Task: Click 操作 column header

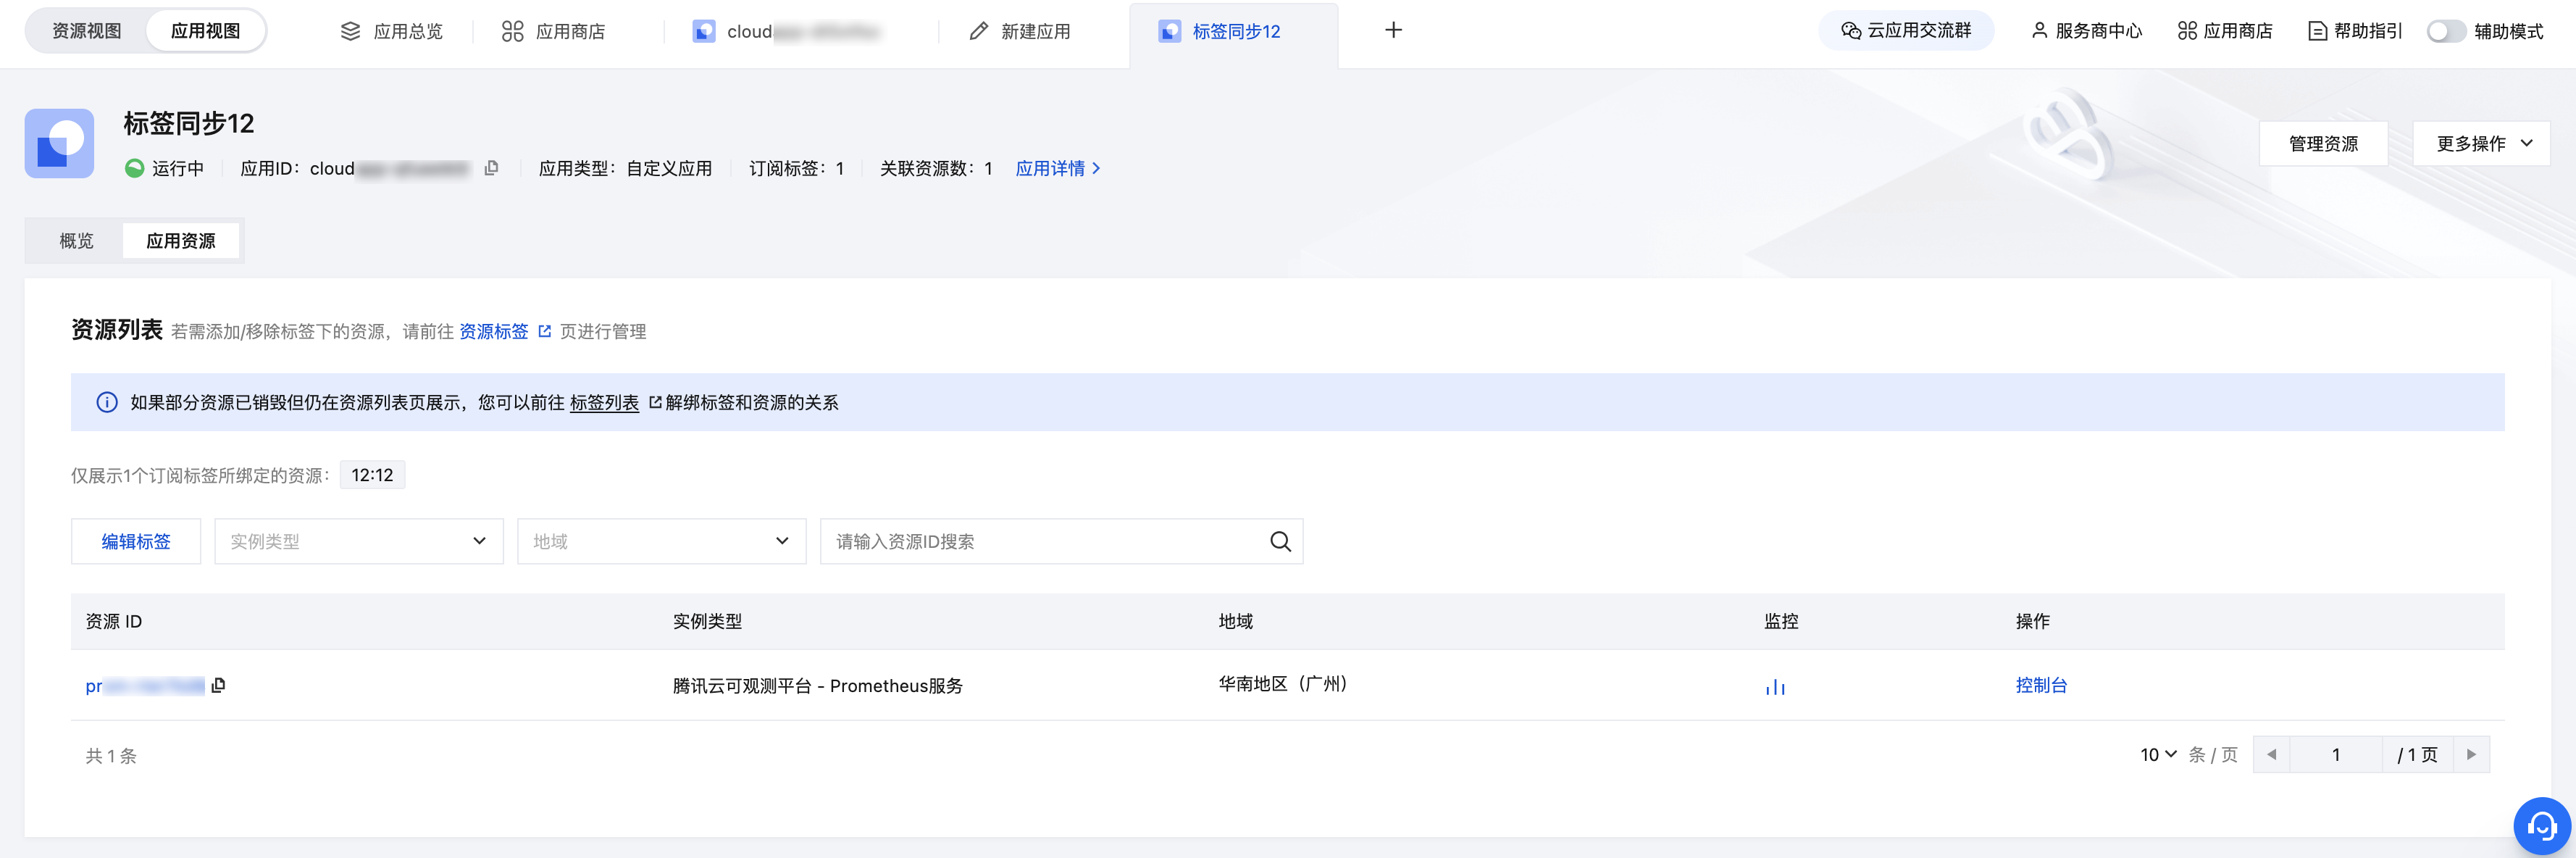Action: point(2033,621)
